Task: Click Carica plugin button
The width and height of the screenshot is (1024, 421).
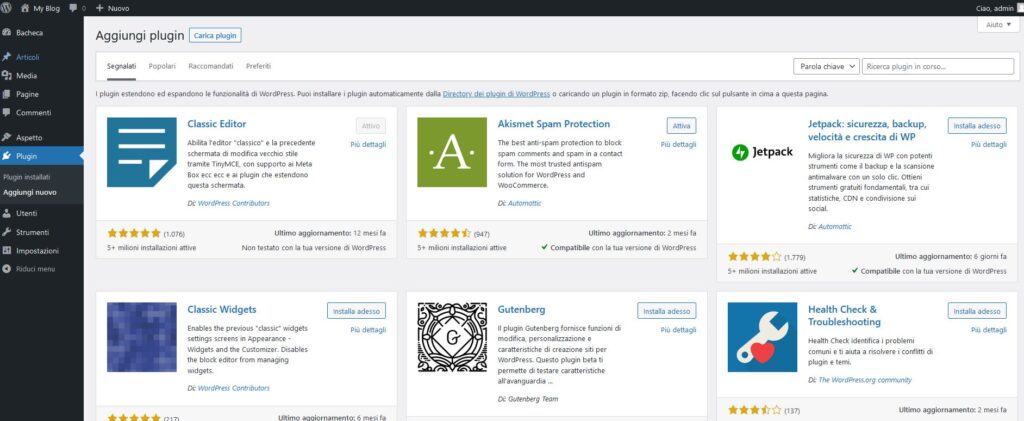Action: click(215, 36)
